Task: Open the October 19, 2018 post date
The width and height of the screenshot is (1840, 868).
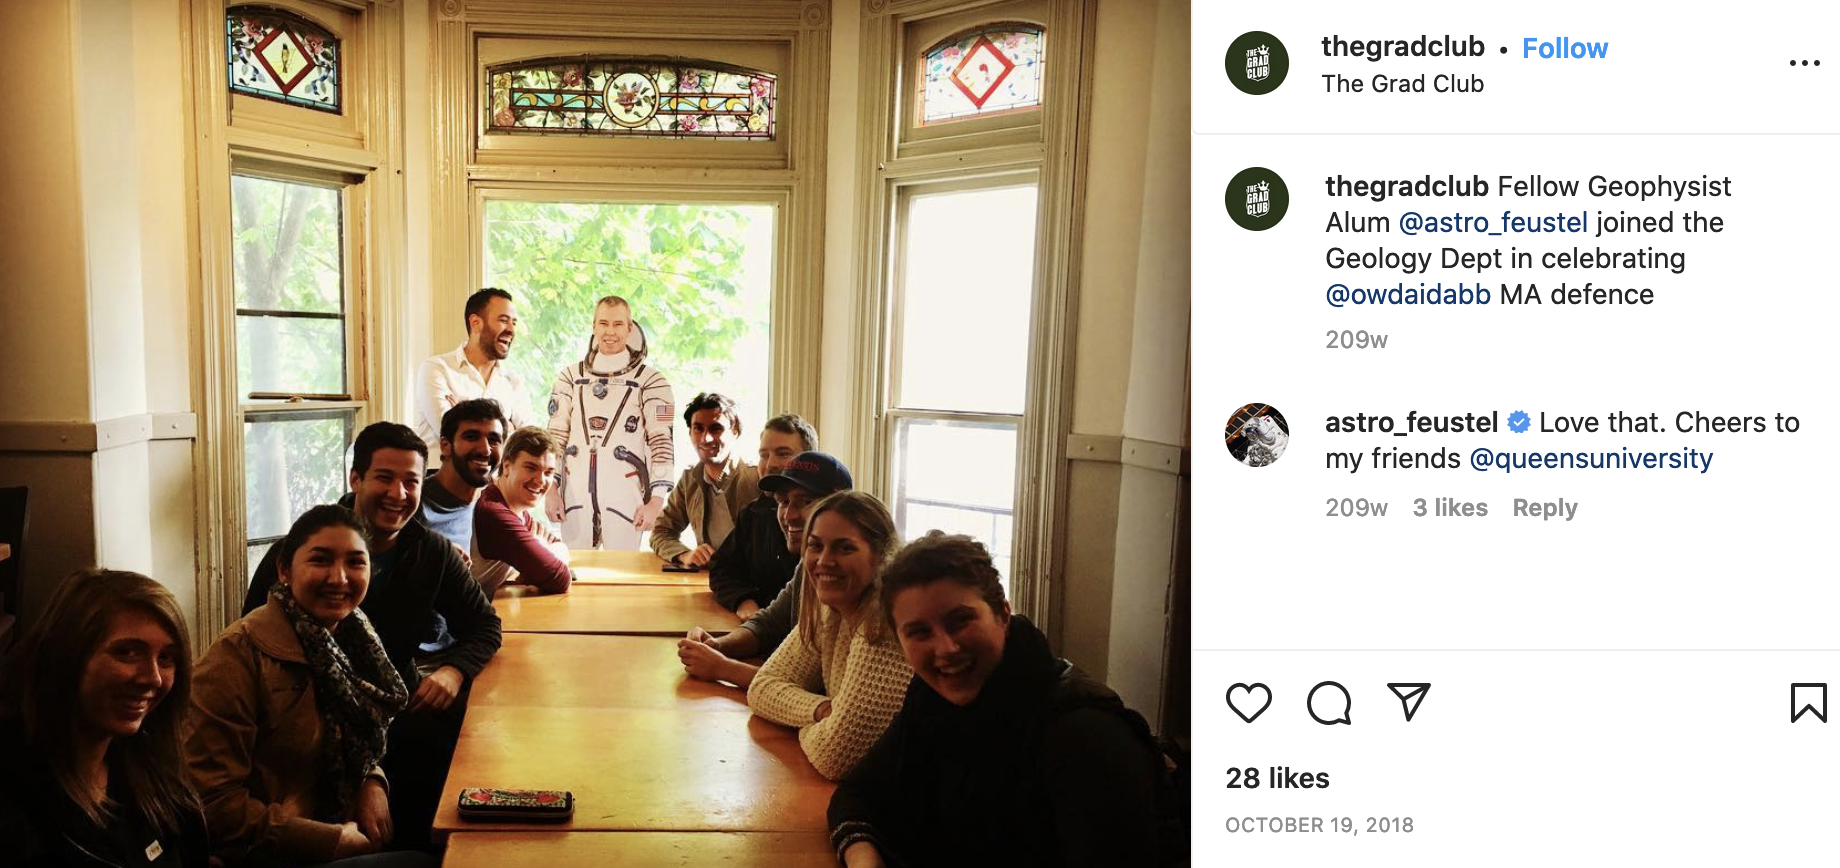Action: (1319, 825)
